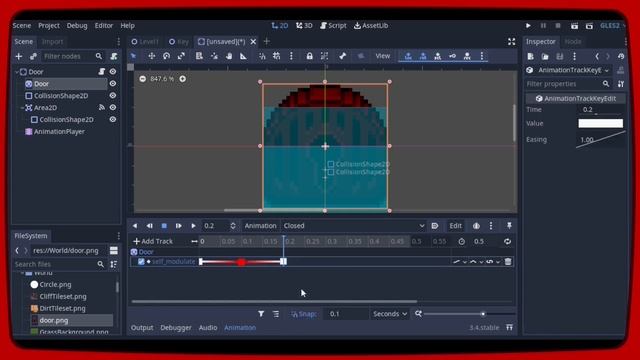Switch to the Node tab
Image resolution: width=640 pixels, height=360 pixels.
pyautogui.click(x=573, y=42)
